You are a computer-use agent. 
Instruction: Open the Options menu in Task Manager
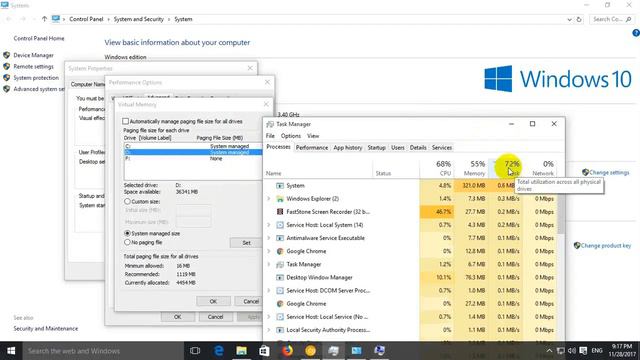291,136
